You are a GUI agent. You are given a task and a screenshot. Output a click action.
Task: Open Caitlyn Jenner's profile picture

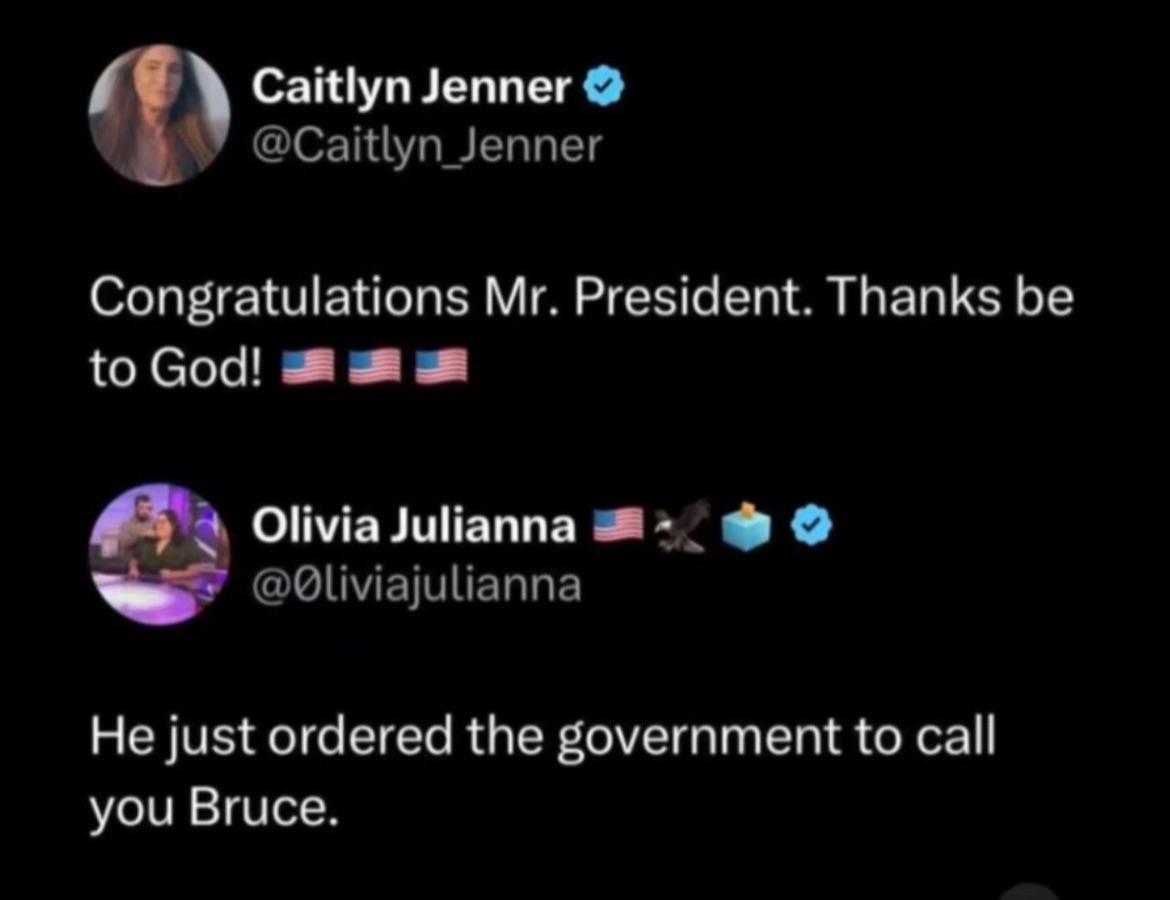160,116
